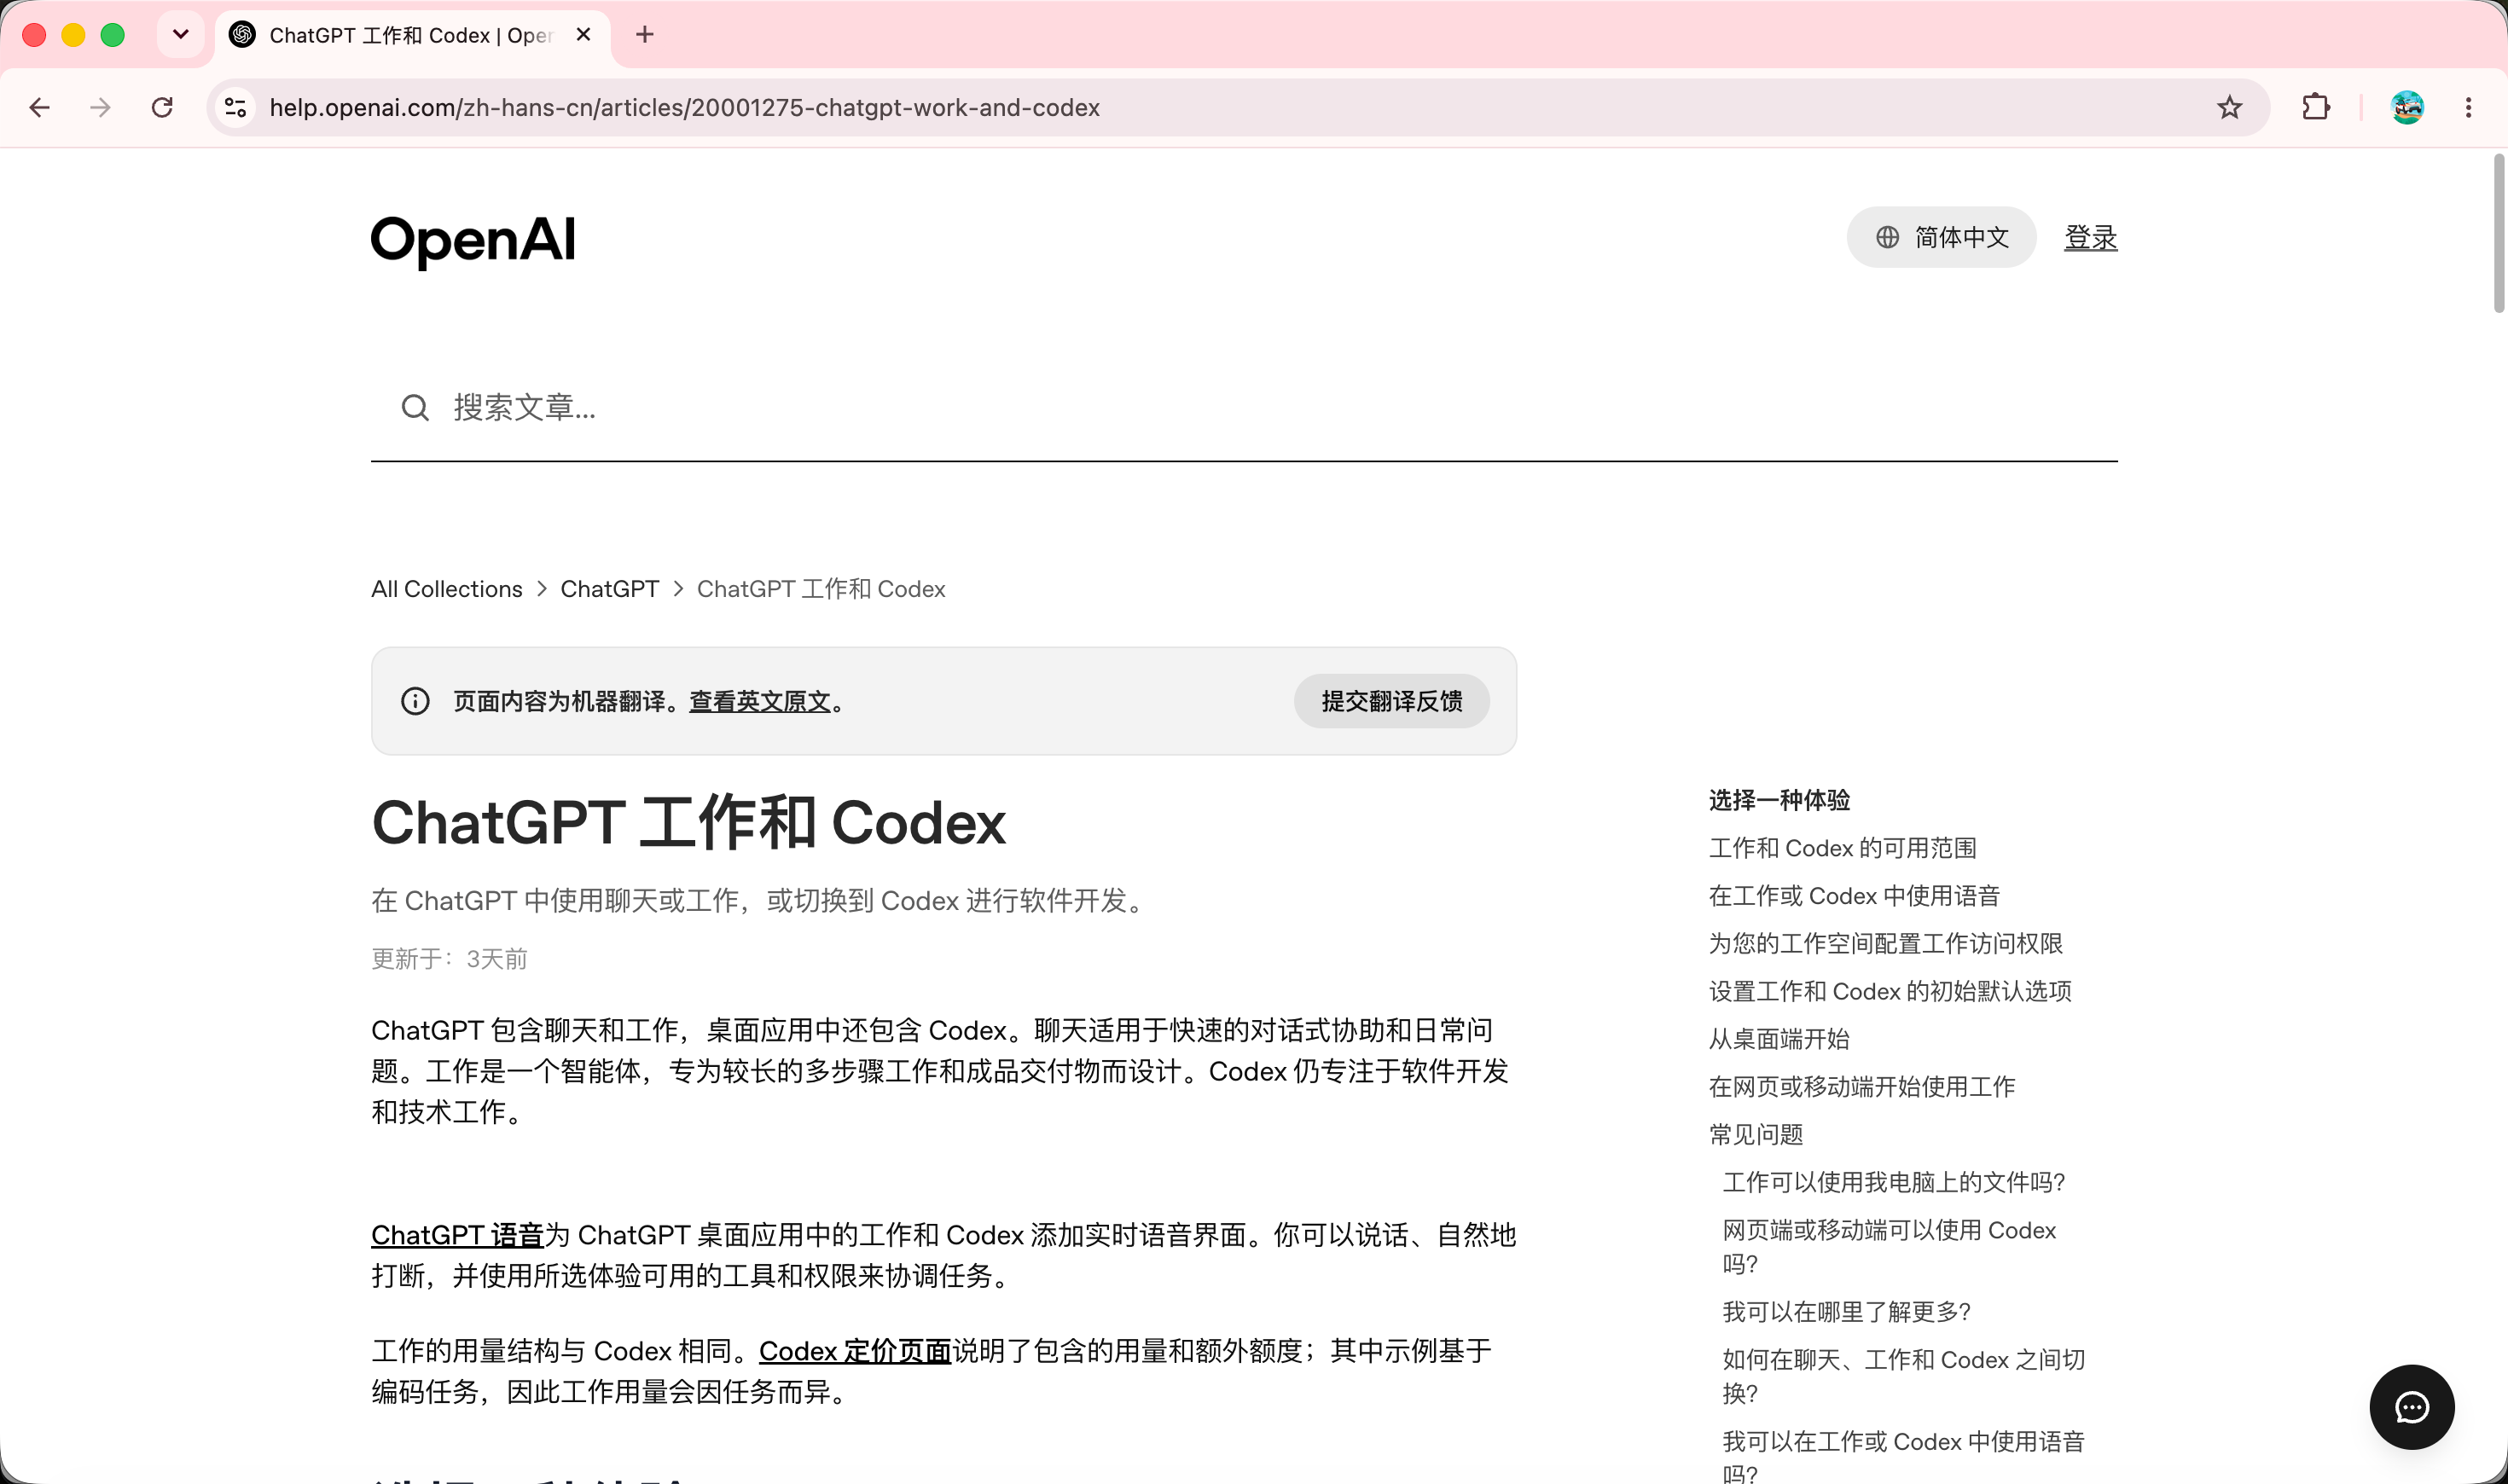Click the address bar URL
This screenshot has width=2508, height=1484.
point(684,108)
